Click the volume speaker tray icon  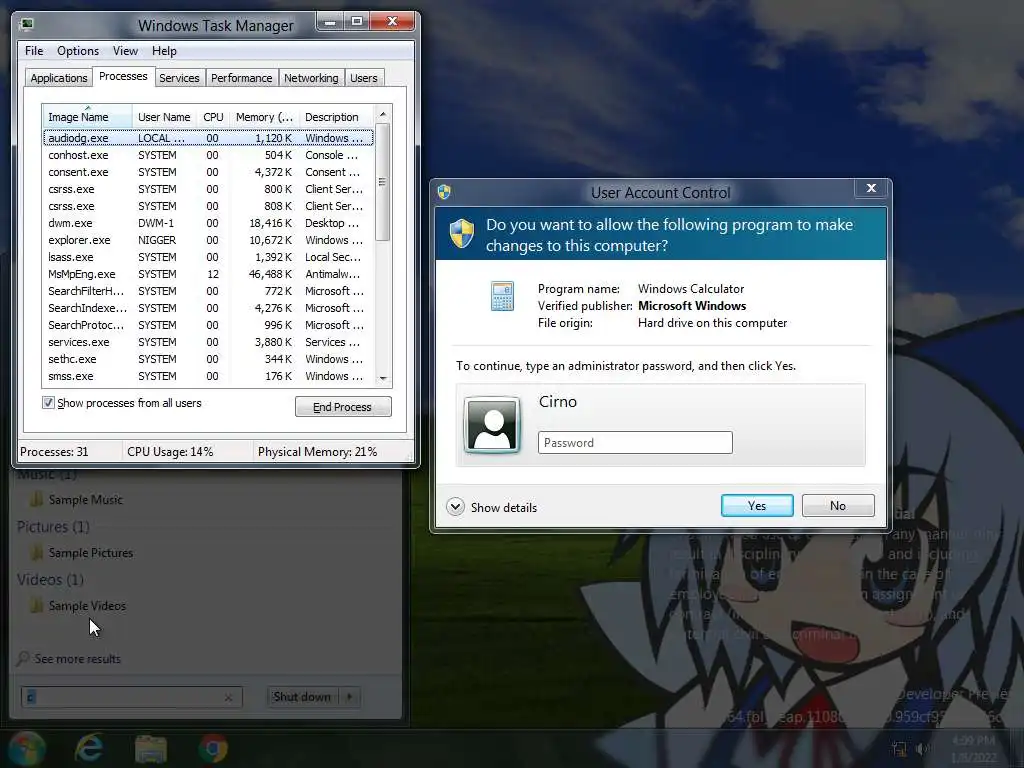tap(923, 749)
